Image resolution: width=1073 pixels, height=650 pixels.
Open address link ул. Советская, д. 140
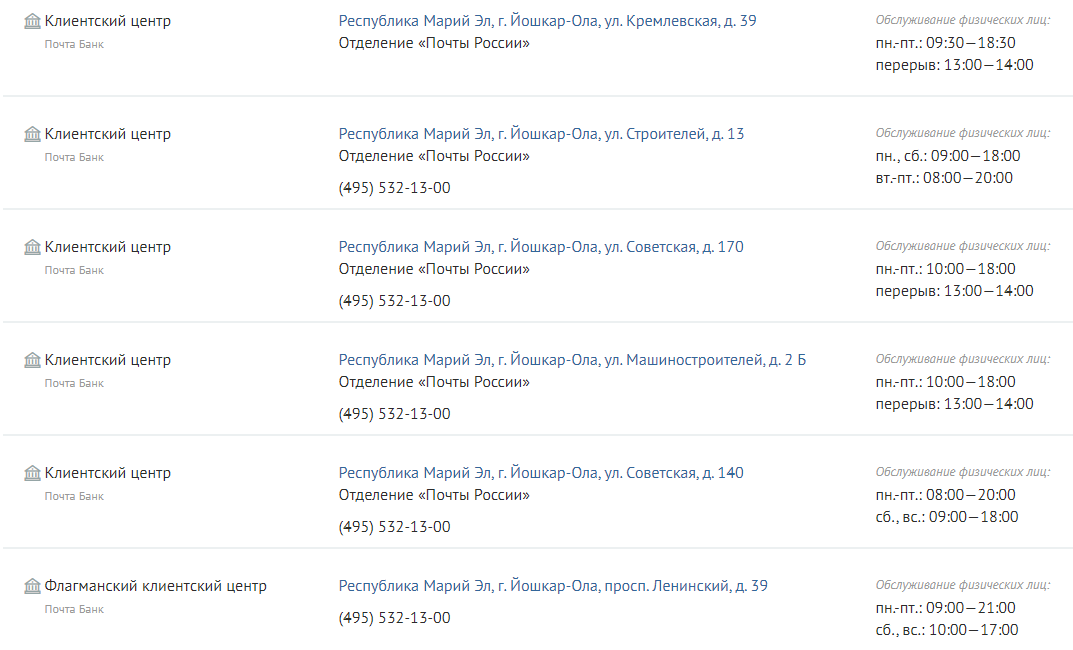[x=541, y=473]
